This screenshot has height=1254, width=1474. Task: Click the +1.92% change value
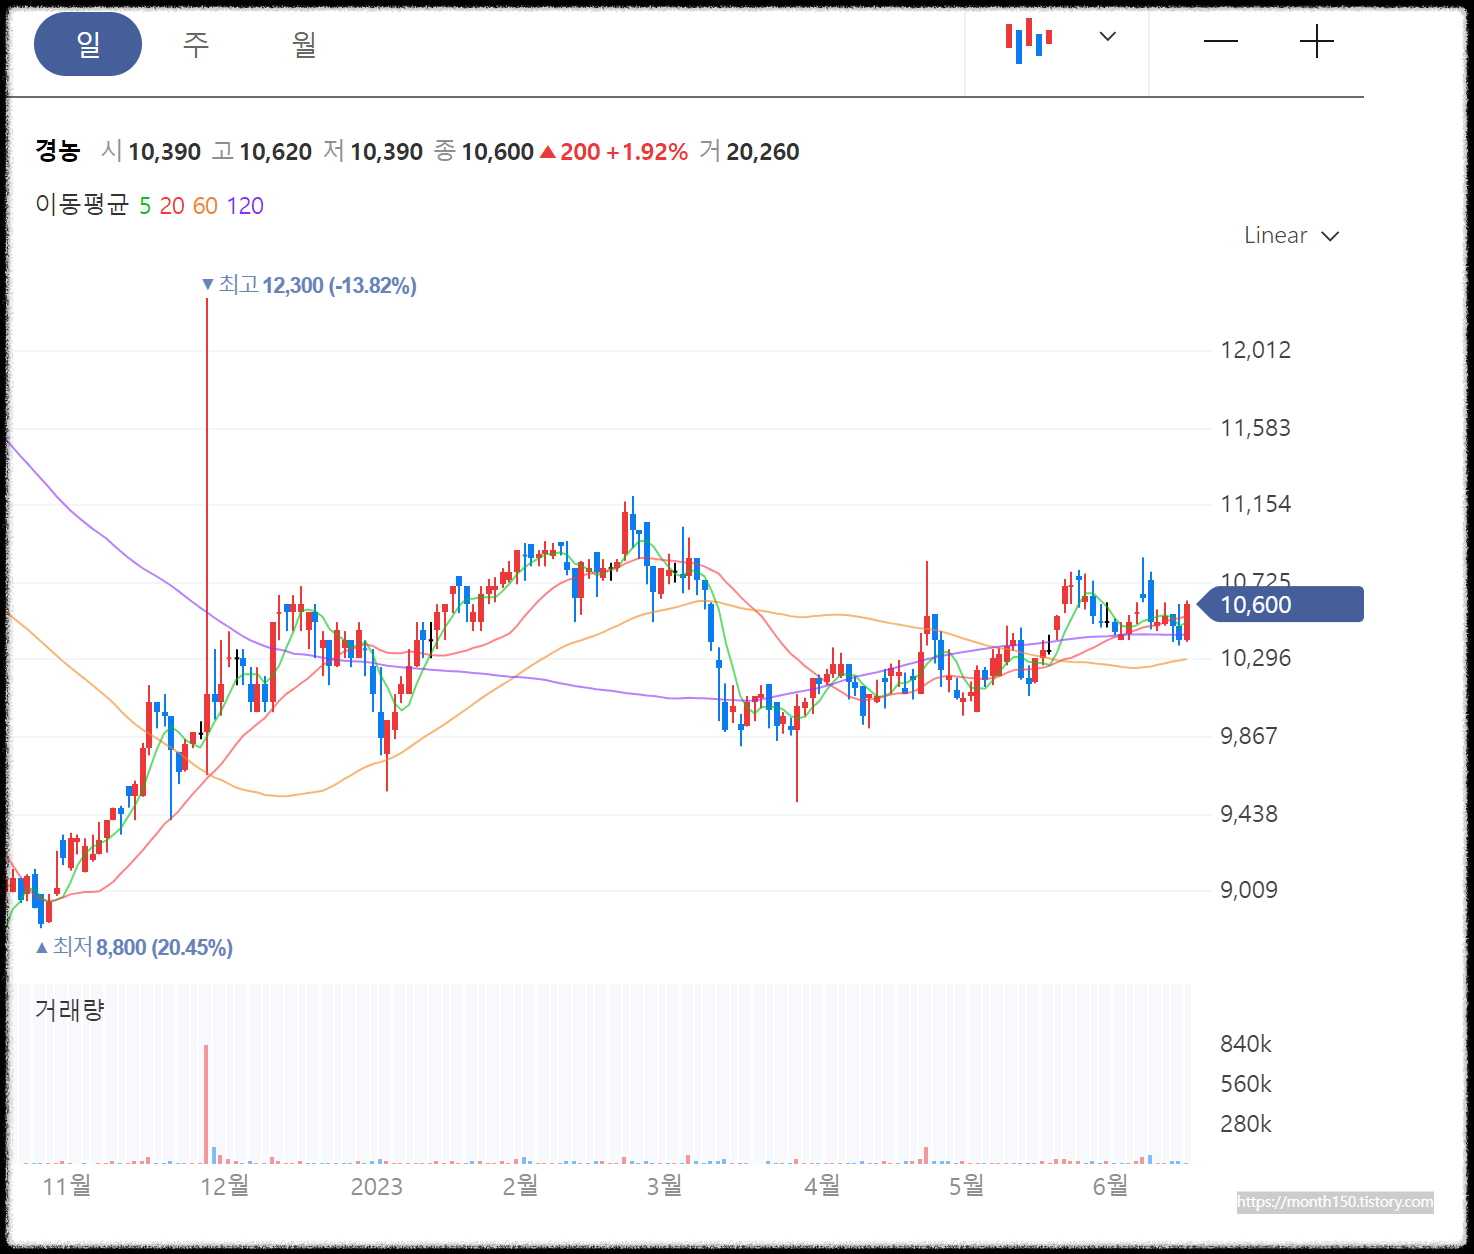(x=647, y=152)
